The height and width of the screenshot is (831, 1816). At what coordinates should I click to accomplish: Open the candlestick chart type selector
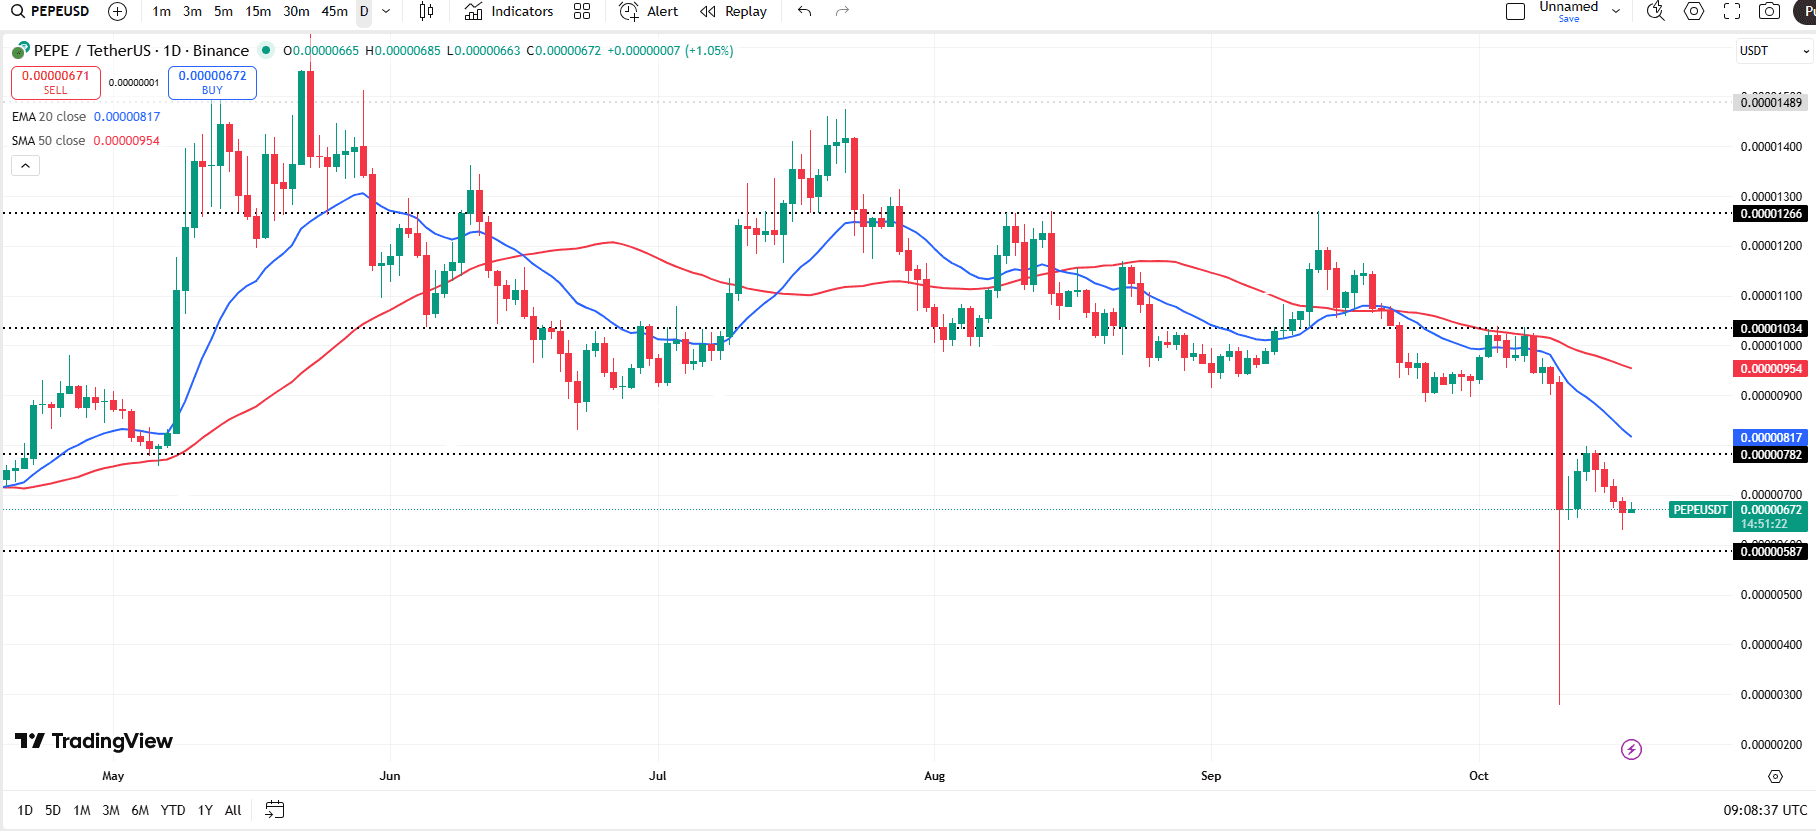pos(426,12)
